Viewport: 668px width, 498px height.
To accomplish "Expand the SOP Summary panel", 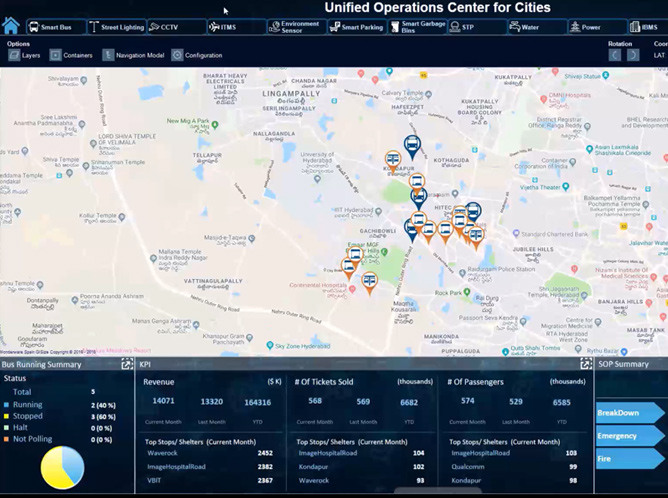I will click(x=661, y=365).
